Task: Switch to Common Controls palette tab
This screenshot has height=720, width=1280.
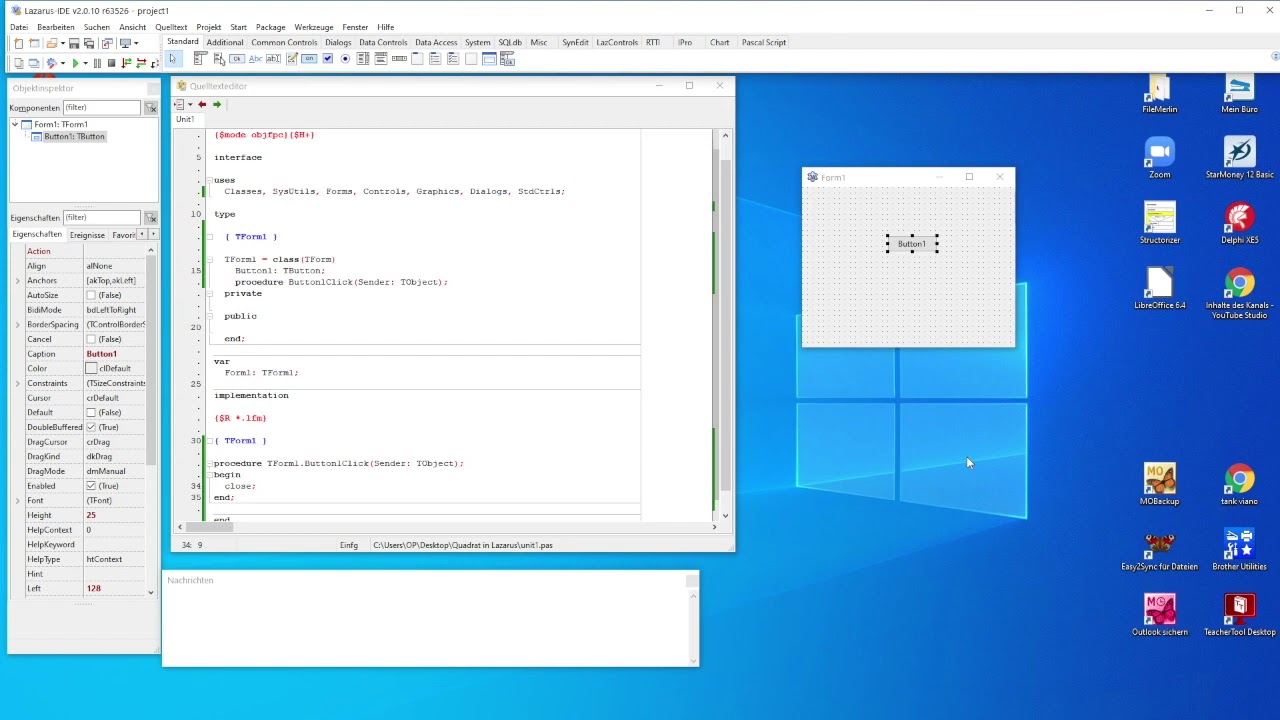Action: pyautogui.click(x=284, y=42)
